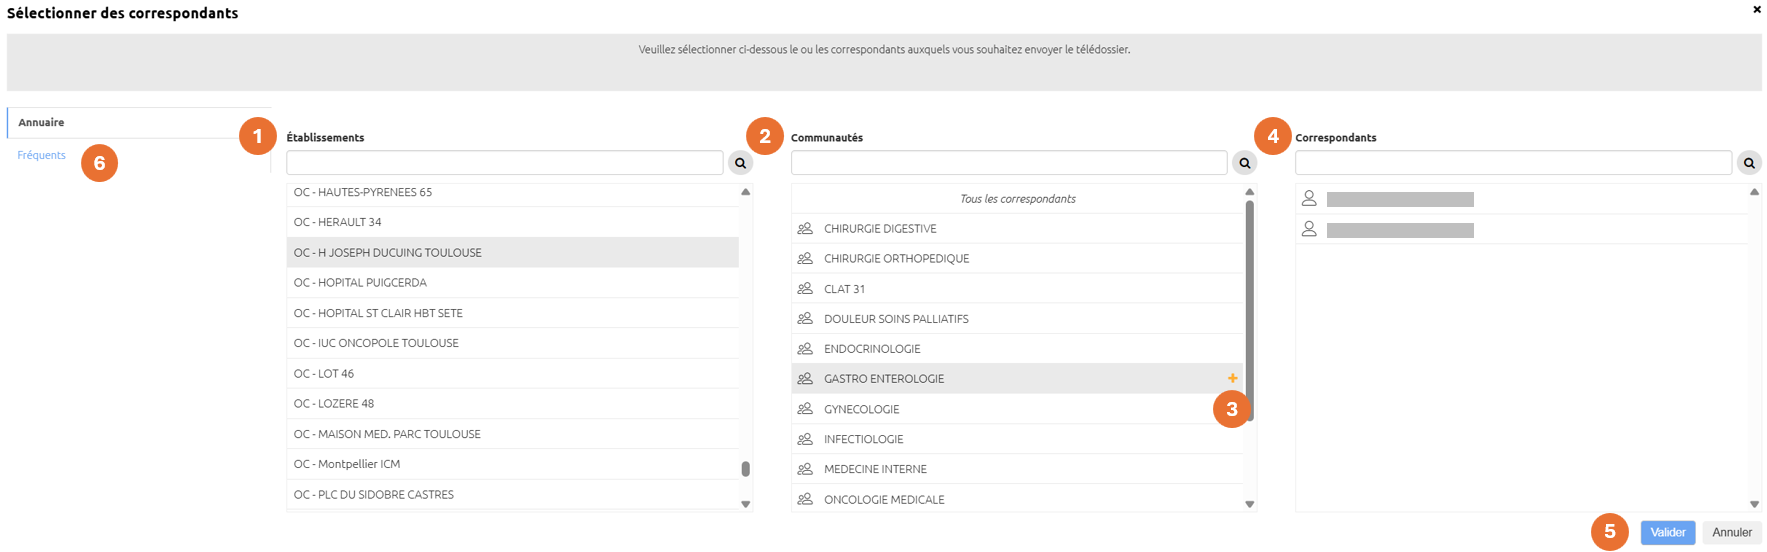Viewport: 1767px width, 552px height.
Task: Switch to the Fréquents tab
Action: pos(41,155)
